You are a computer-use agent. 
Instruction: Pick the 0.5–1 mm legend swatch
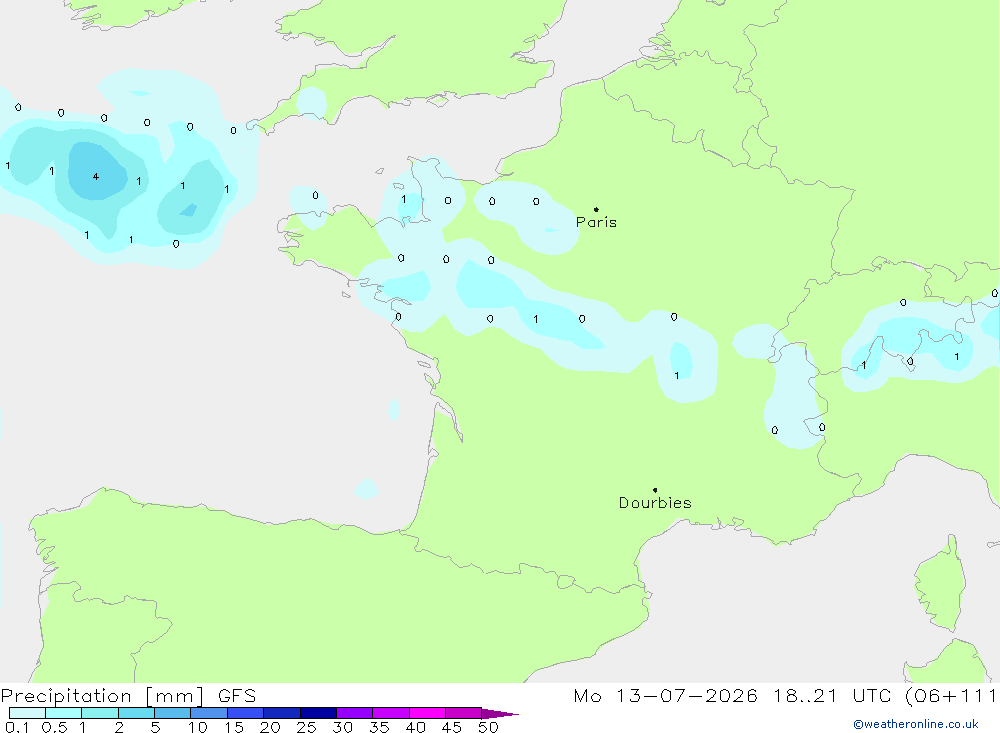tap(64, 713)
